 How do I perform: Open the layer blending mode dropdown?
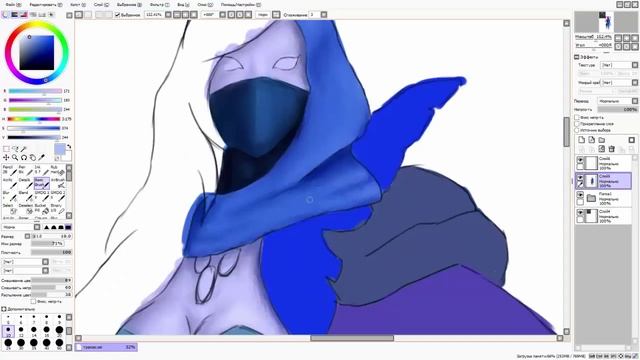618,101
